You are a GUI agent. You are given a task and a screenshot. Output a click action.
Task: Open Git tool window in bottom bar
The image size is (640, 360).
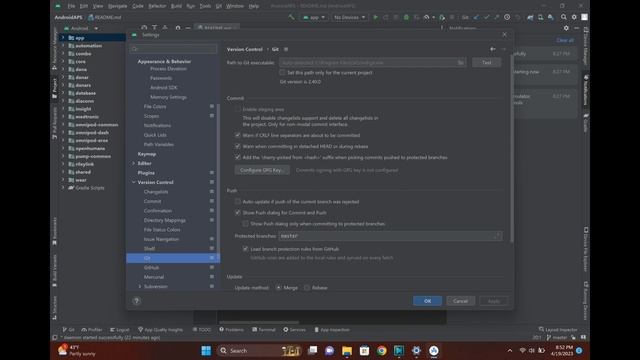pos(68,329)
